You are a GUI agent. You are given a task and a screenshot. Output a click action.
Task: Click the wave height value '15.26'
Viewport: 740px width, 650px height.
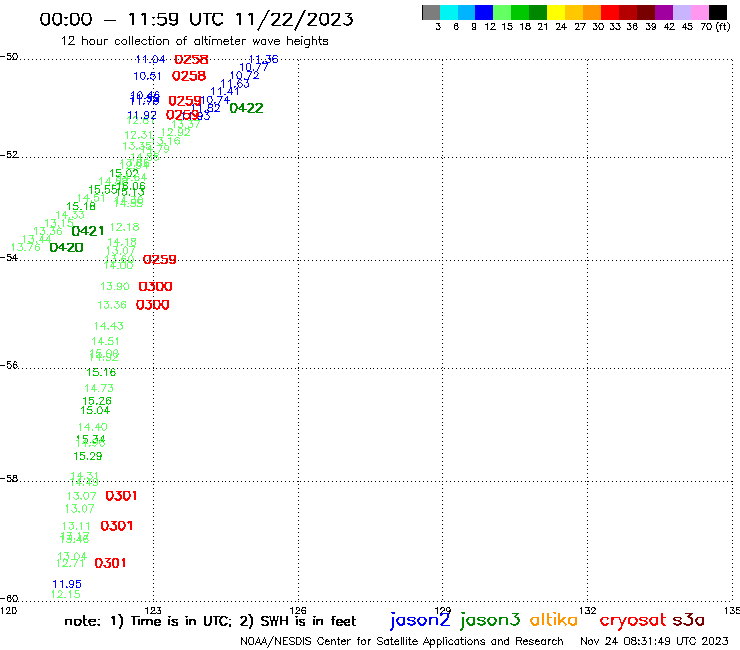coord(97,401)
